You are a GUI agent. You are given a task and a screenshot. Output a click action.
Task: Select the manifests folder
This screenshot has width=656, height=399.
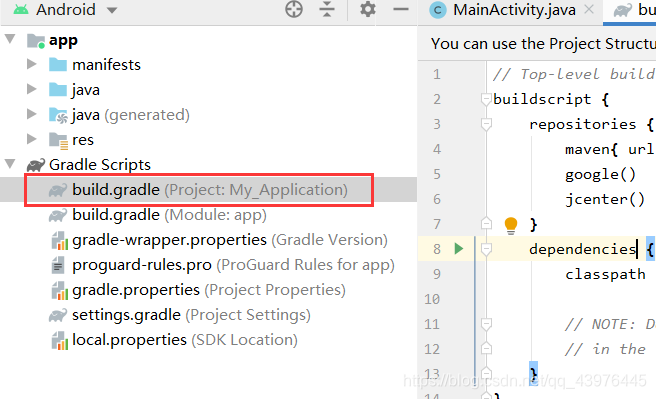point(106,65)
